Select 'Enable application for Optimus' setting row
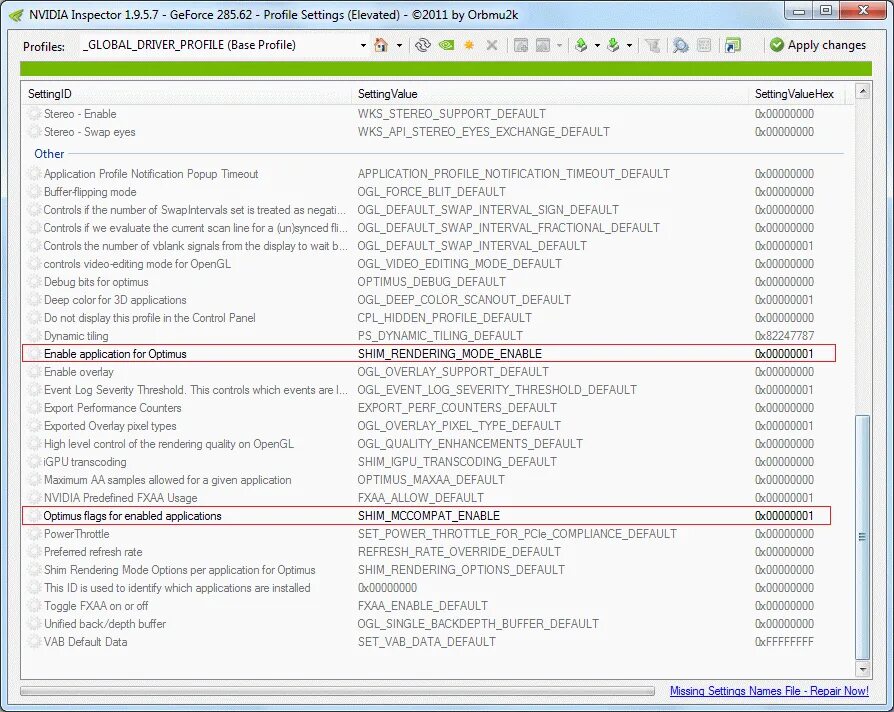 (x=429, y=353)
